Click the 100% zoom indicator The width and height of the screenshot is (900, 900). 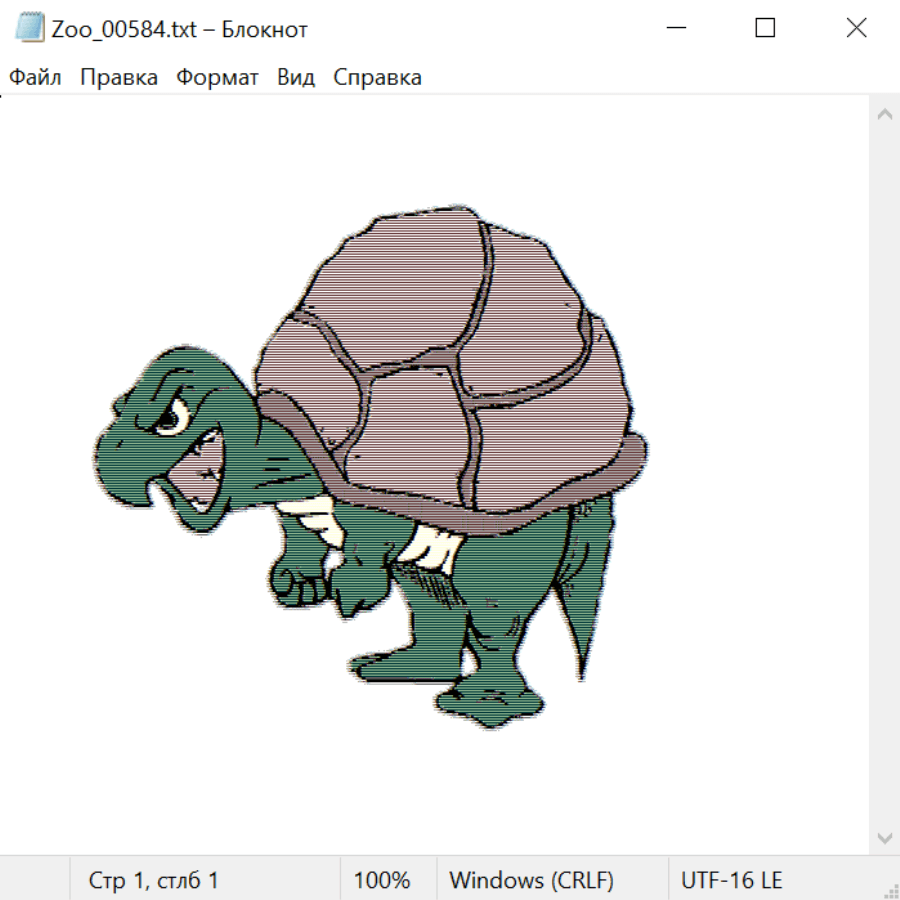pyautogui.click(x=382, y=881)
